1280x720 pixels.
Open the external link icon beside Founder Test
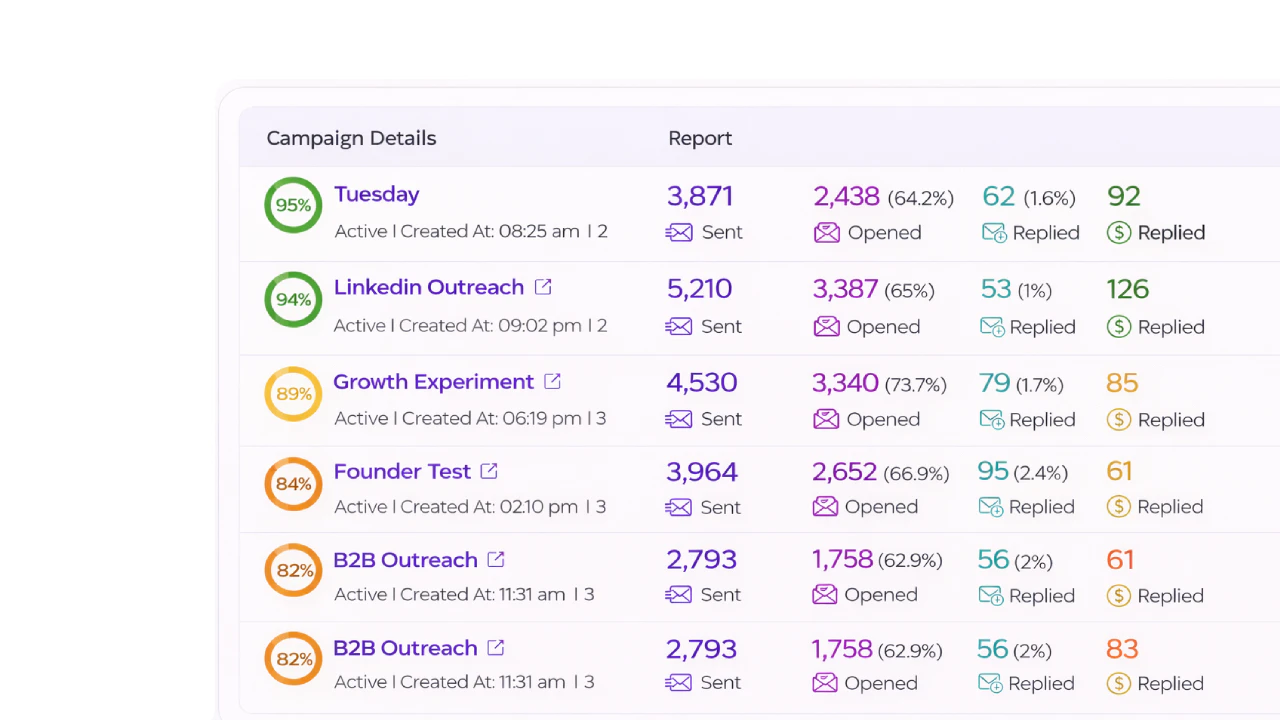pos(489,471)
